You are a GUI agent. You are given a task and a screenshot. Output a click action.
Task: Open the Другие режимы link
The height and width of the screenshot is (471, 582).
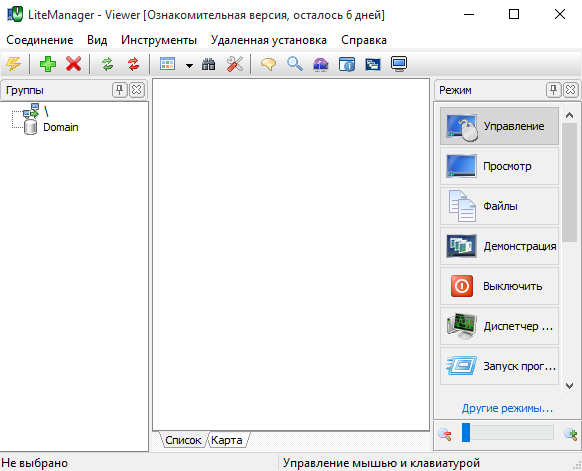click(x=507, y=408)
